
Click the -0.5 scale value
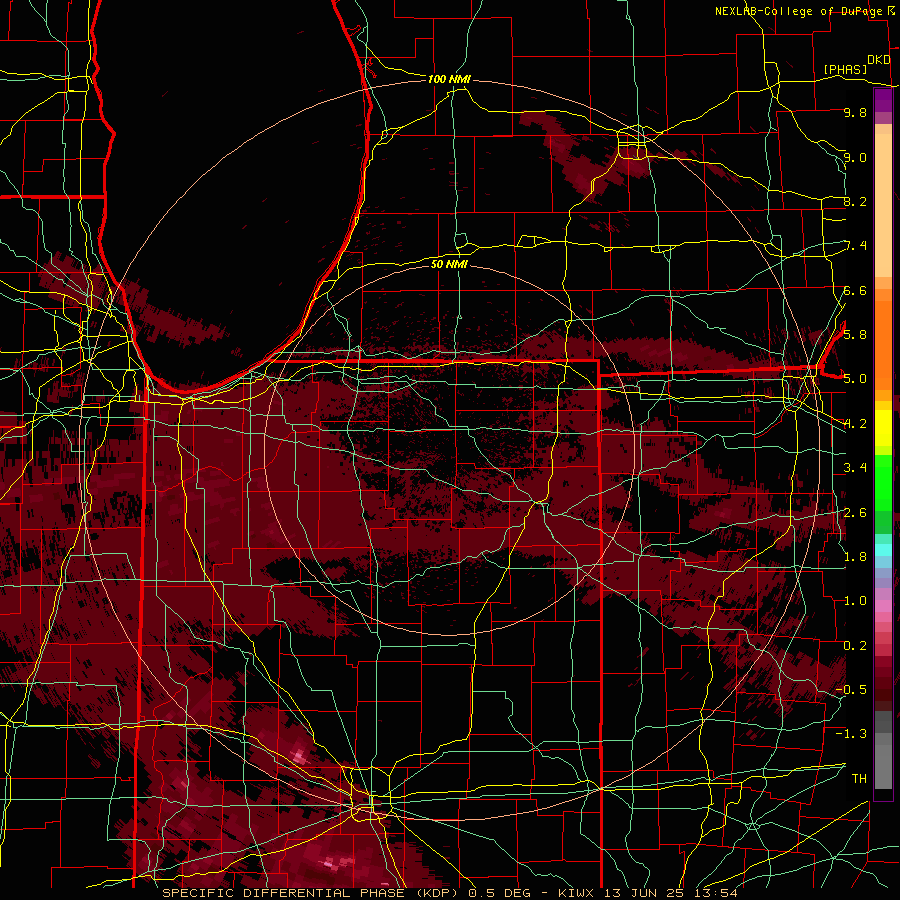(x=851, y=689)
